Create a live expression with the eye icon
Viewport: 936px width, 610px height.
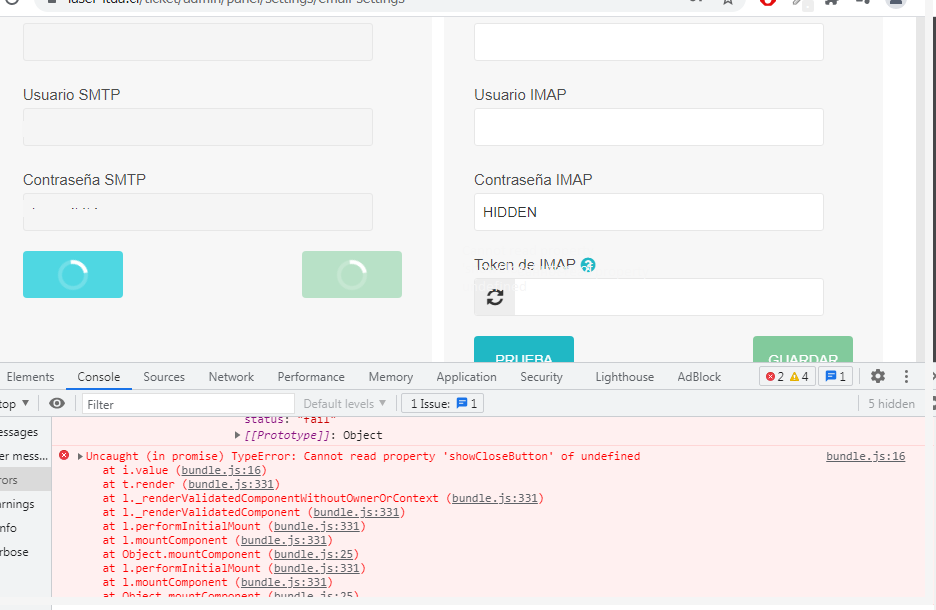57,403
